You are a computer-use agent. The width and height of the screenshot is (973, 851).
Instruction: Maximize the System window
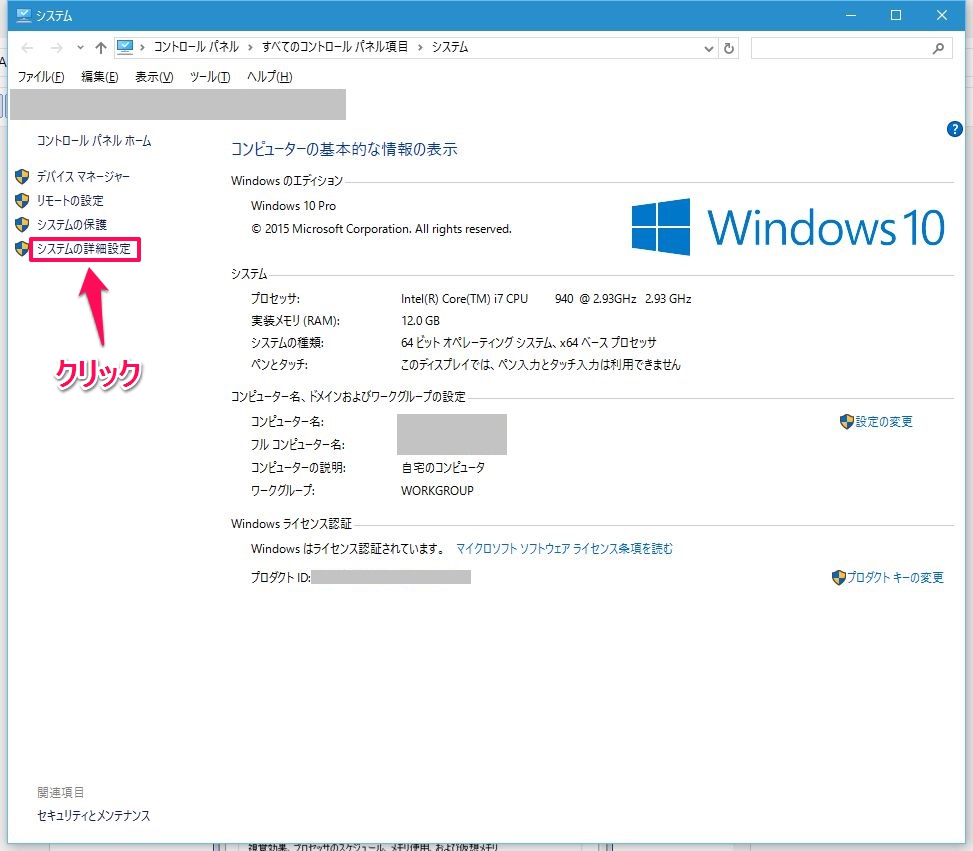click(896, 15)
